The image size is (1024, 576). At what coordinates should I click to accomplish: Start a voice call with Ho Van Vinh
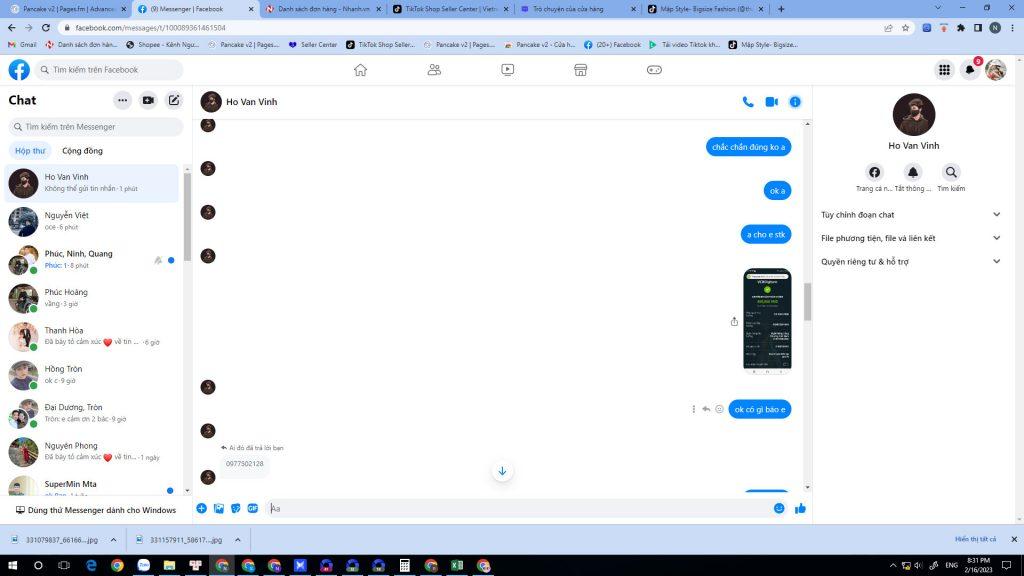(748, 102)
